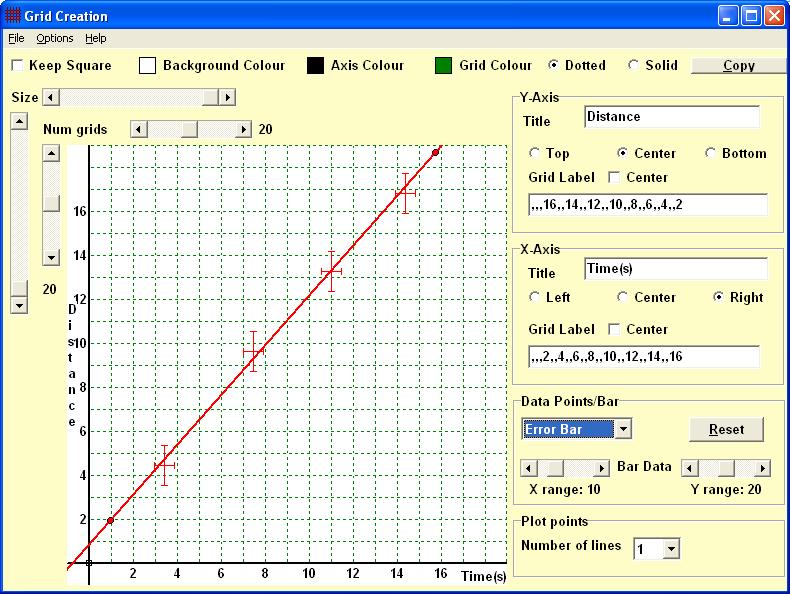
Task: Click up arrow of outer vertical scrollbar
Action: tap(19, 121)
